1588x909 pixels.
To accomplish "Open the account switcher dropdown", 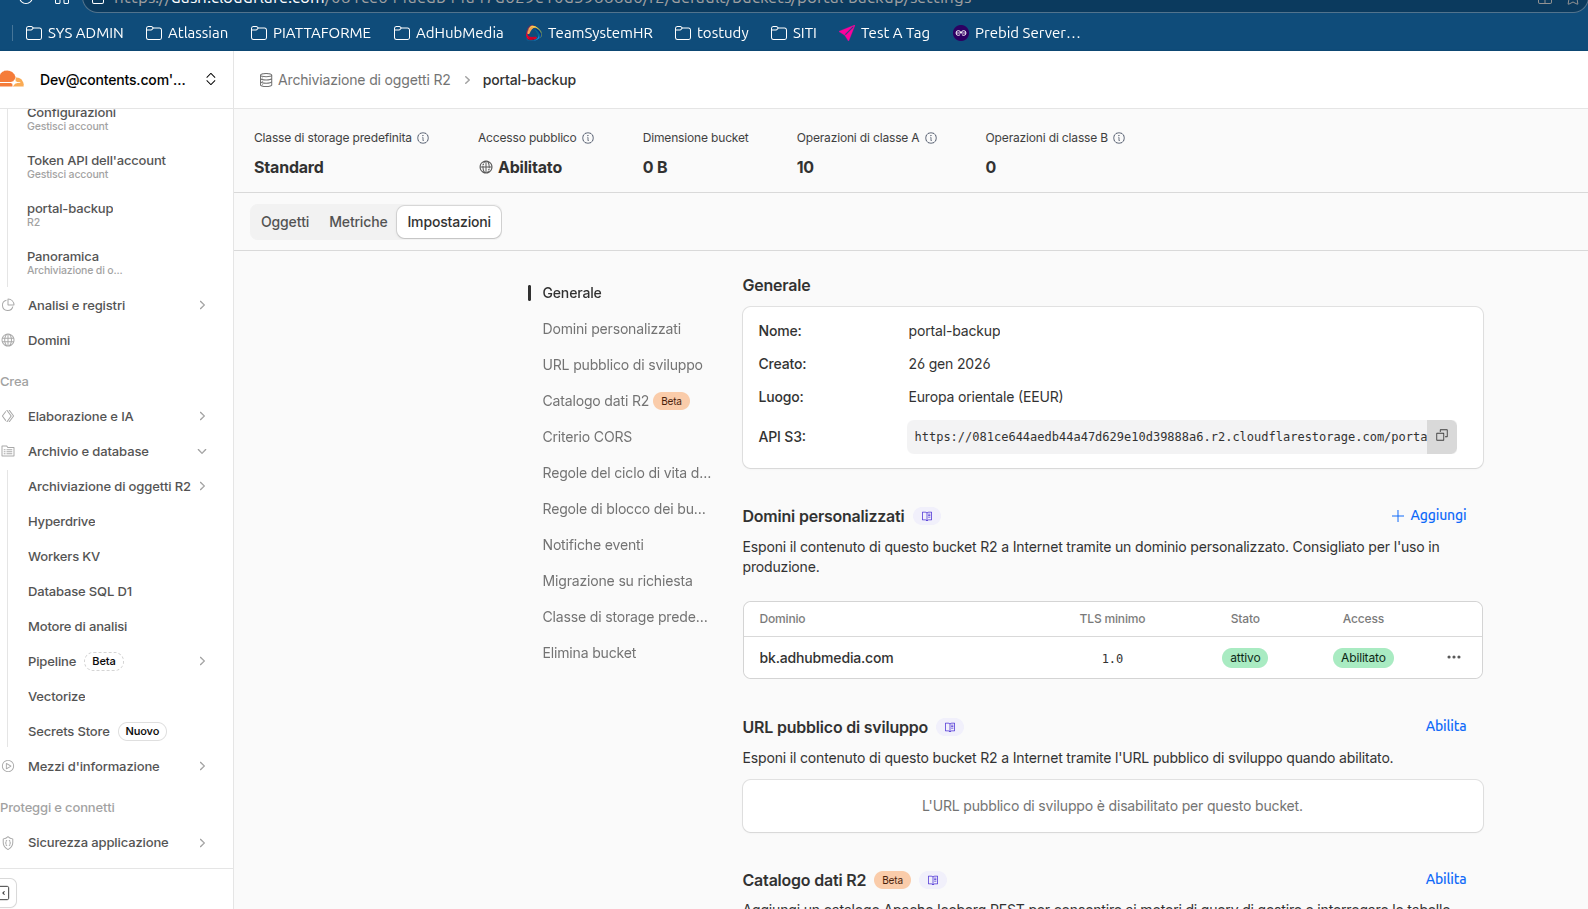I will click(211, 80).
